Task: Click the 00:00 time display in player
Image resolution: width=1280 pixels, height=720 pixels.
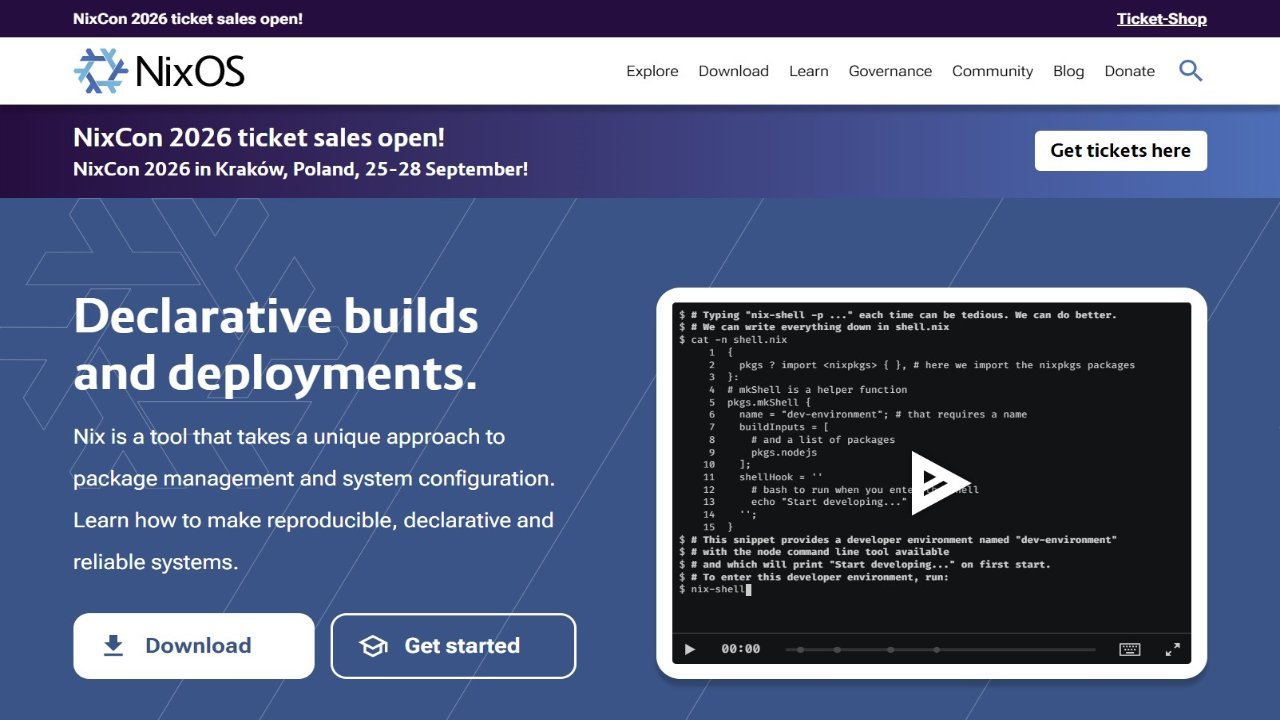Action: coord(740,649)
